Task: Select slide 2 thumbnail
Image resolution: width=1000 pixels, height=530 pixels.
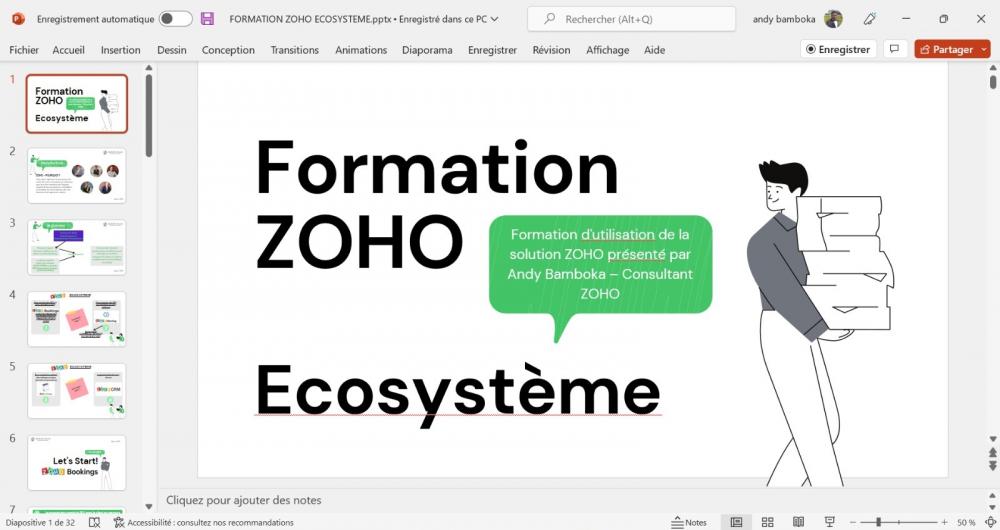Action: point(77,175)
